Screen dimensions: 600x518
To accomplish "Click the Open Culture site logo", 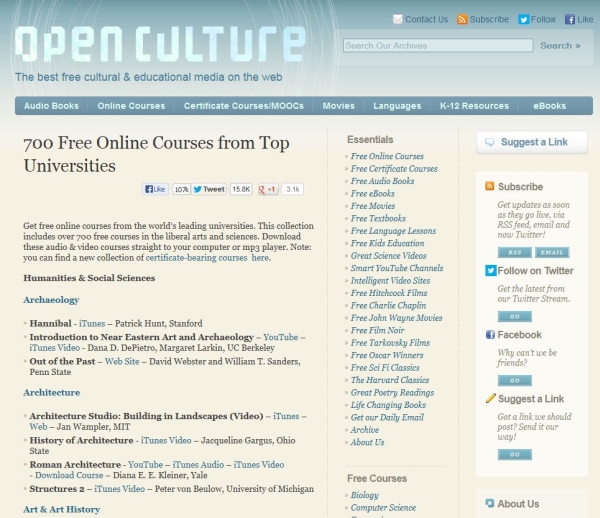I will pos(162,42).
